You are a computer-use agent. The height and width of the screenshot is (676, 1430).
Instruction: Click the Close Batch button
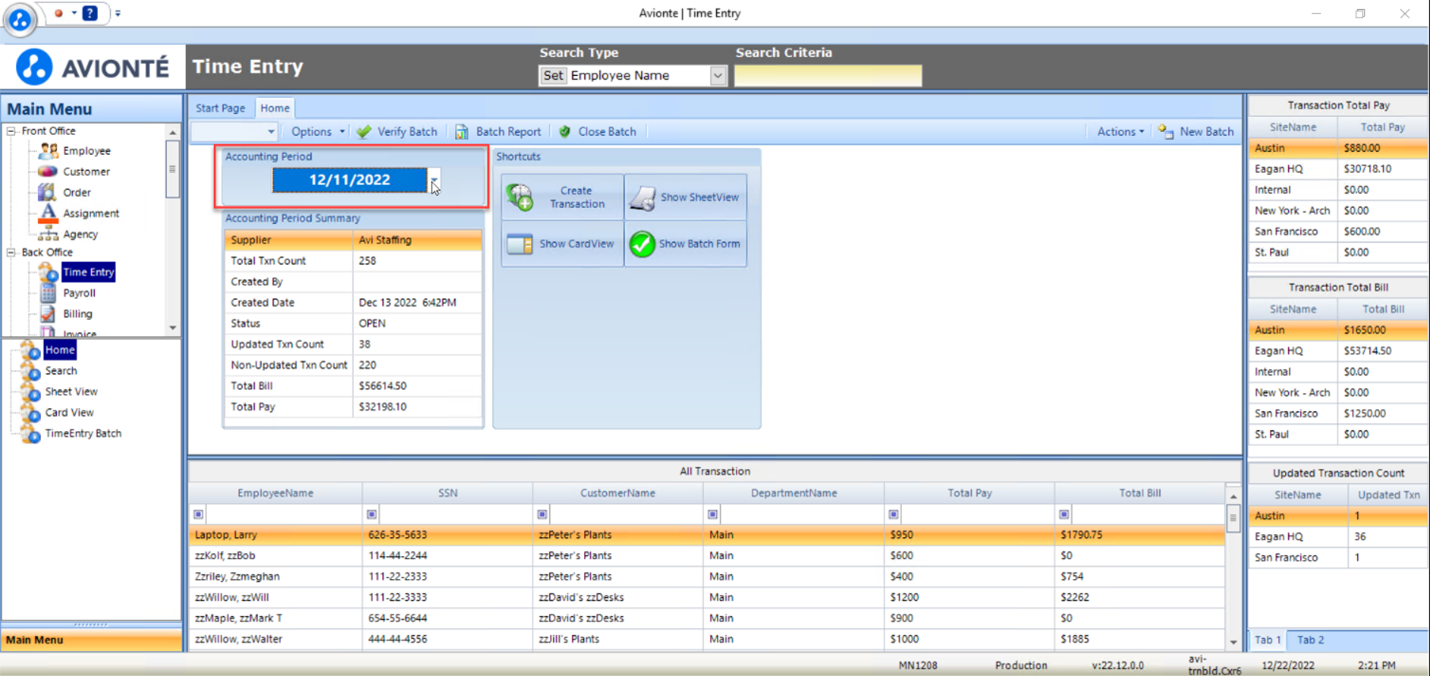point(597,132)
